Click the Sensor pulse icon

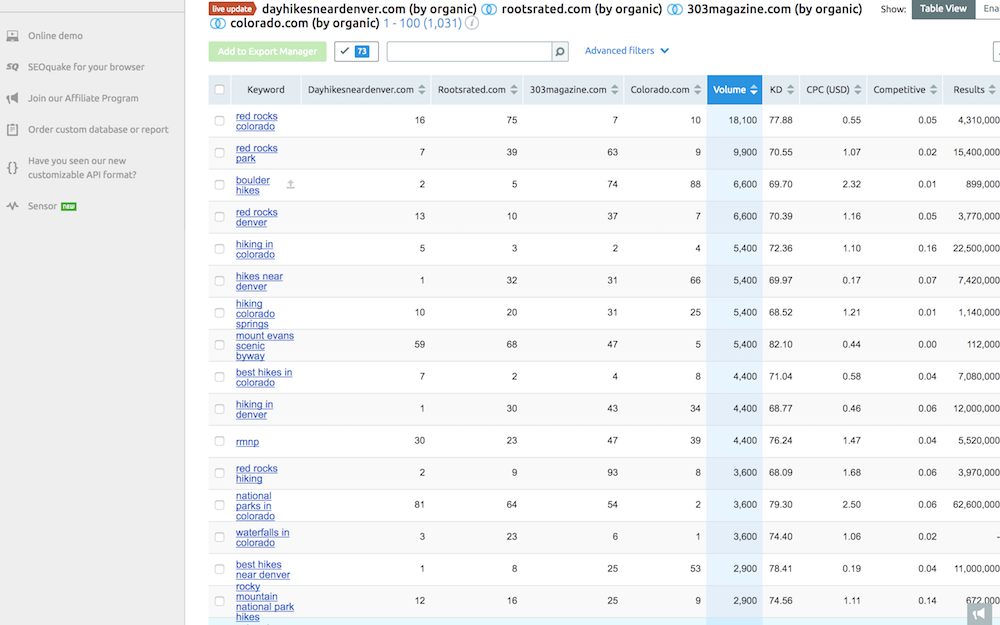[x=13, y=206]
